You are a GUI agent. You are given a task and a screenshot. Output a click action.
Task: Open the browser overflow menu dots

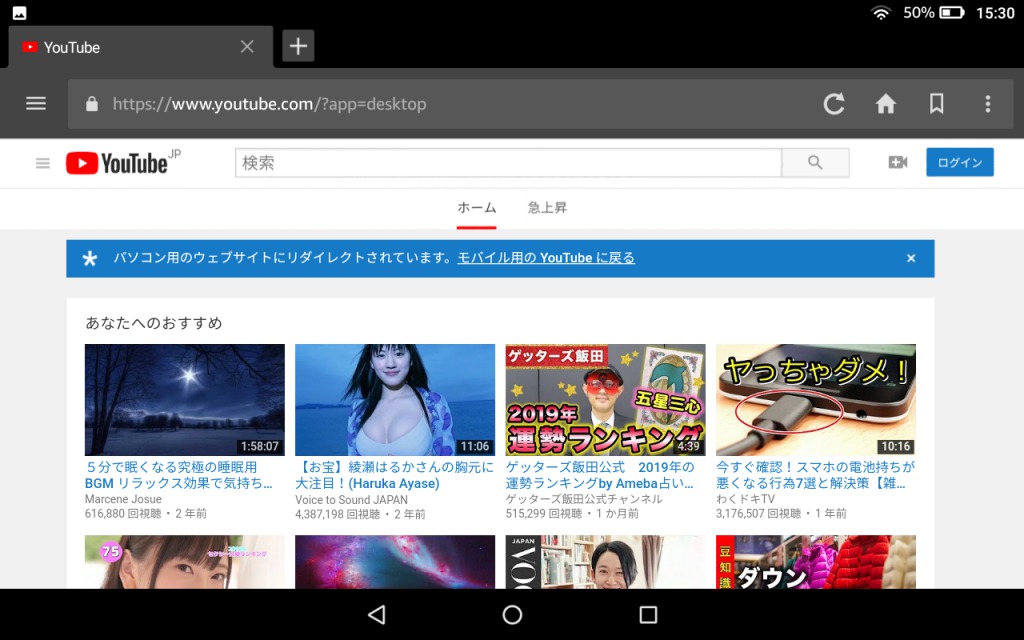tap(987, 103)
